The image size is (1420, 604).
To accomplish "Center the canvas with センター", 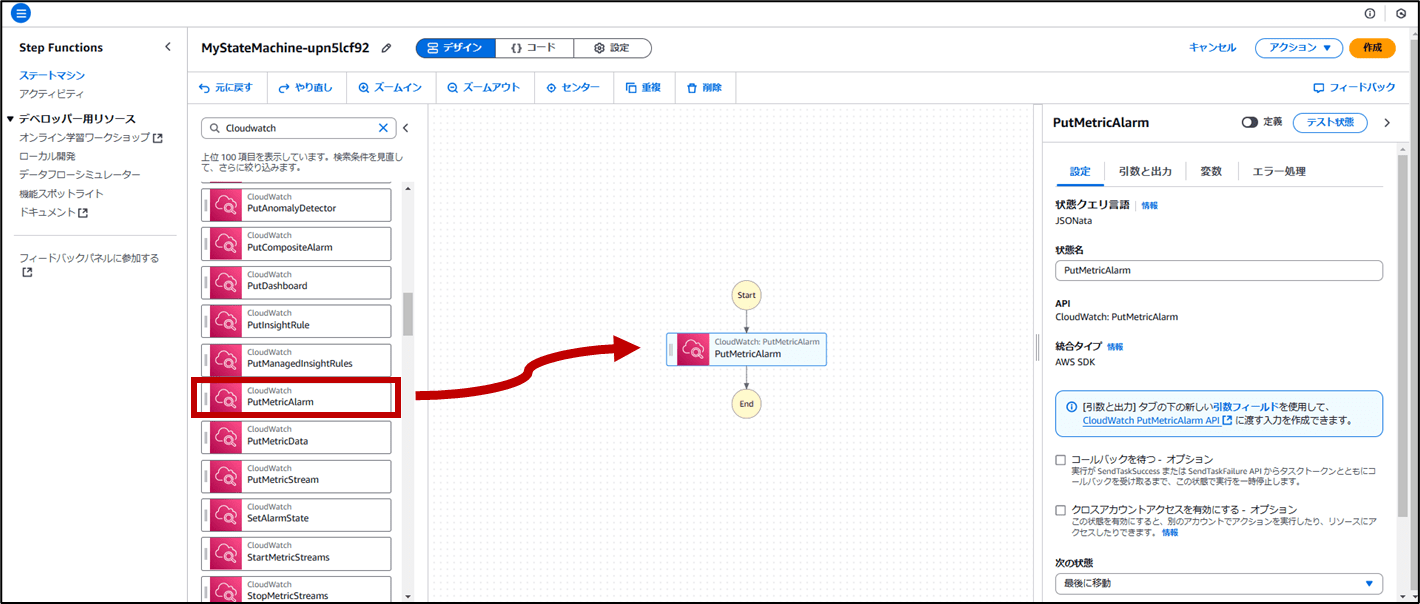I will [x=573, y=88].
